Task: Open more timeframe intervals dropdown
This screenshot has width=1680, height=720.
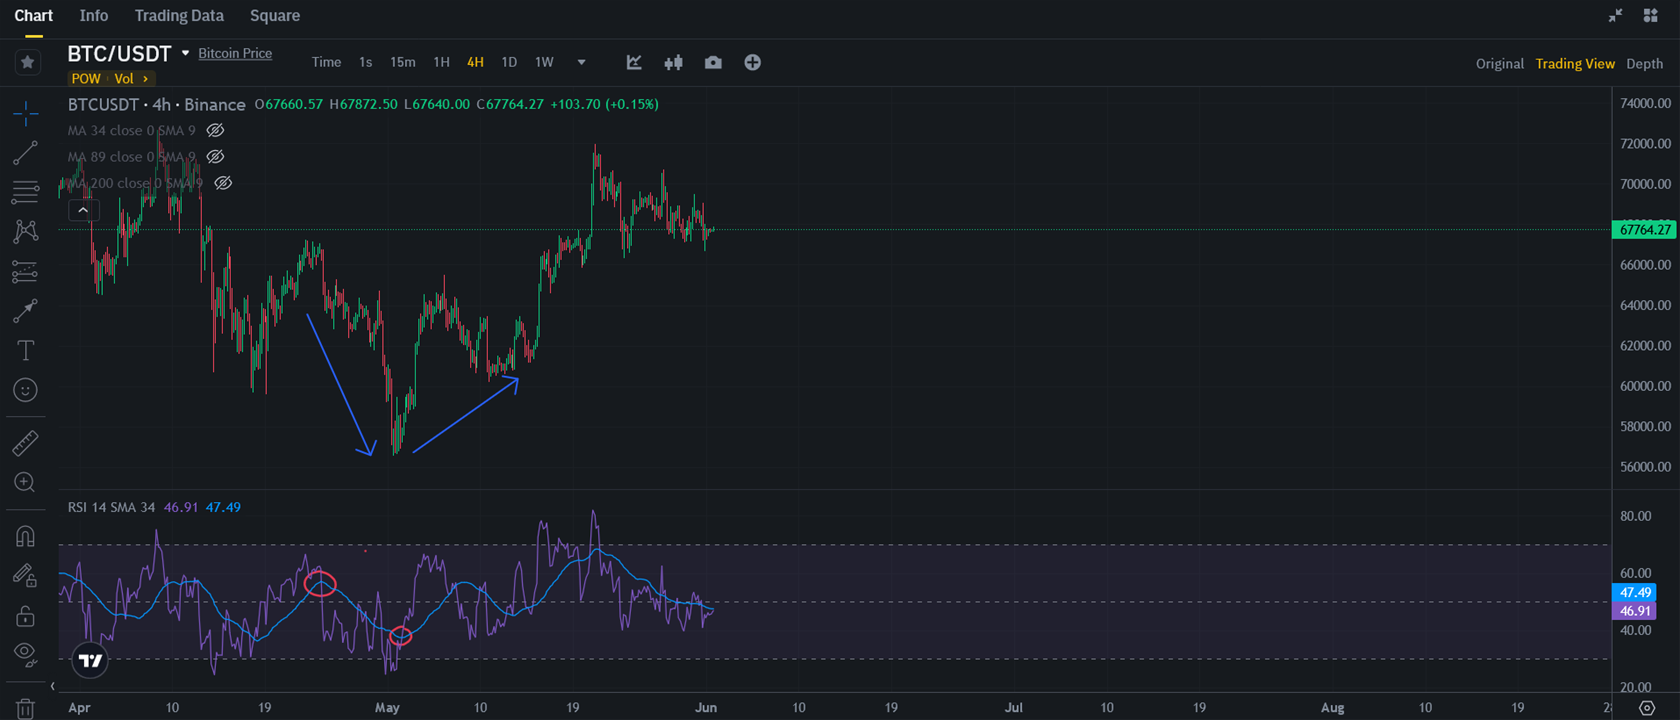Action: pyautogui.click(x=581, y=62)
